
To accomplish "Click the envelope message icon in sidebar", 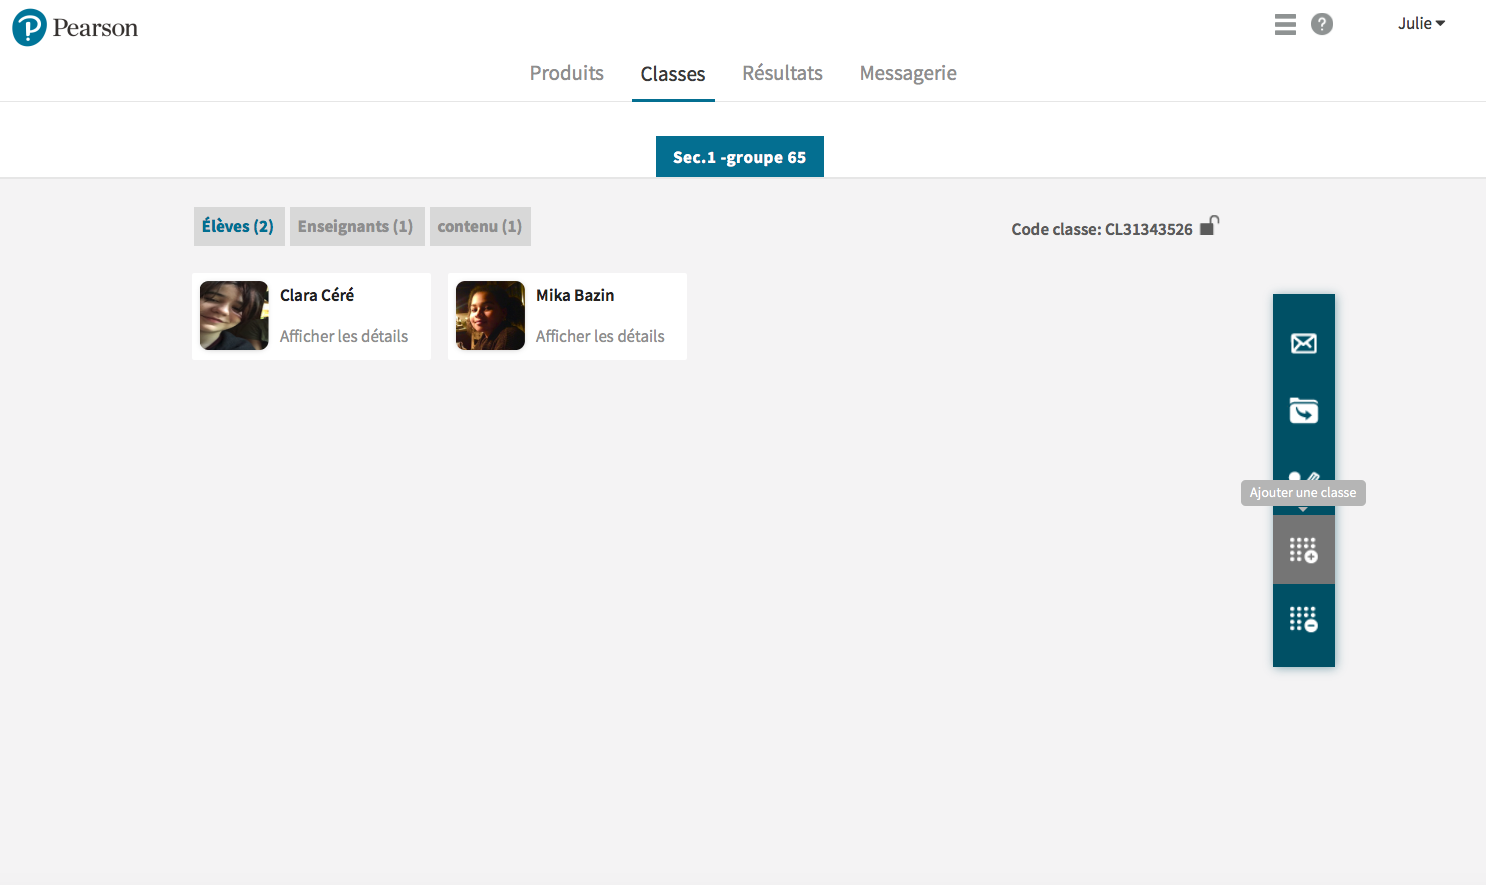I will click(x=1303, y=344).
